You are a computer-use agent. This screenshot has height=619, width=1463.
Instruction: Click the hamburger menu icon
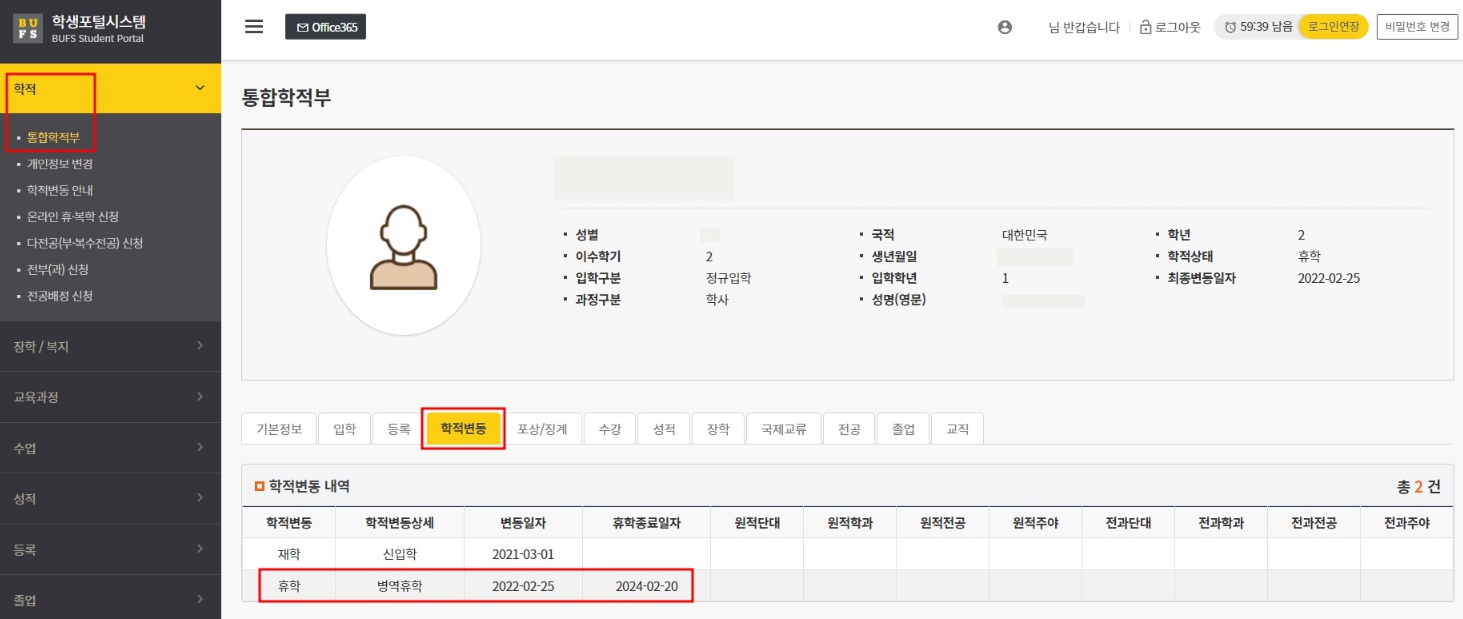coord(254,27)
